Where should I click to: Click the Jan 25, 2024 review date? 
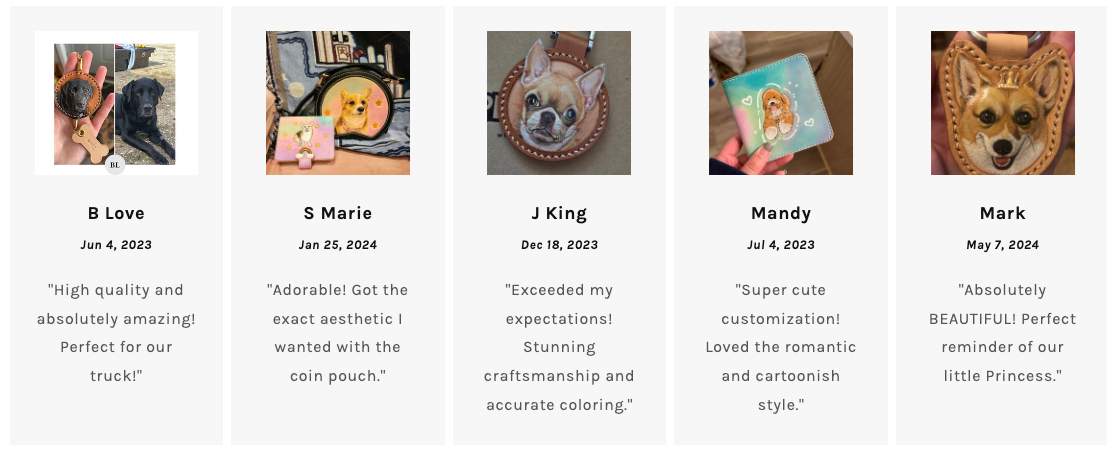click(x=338, y=245)
